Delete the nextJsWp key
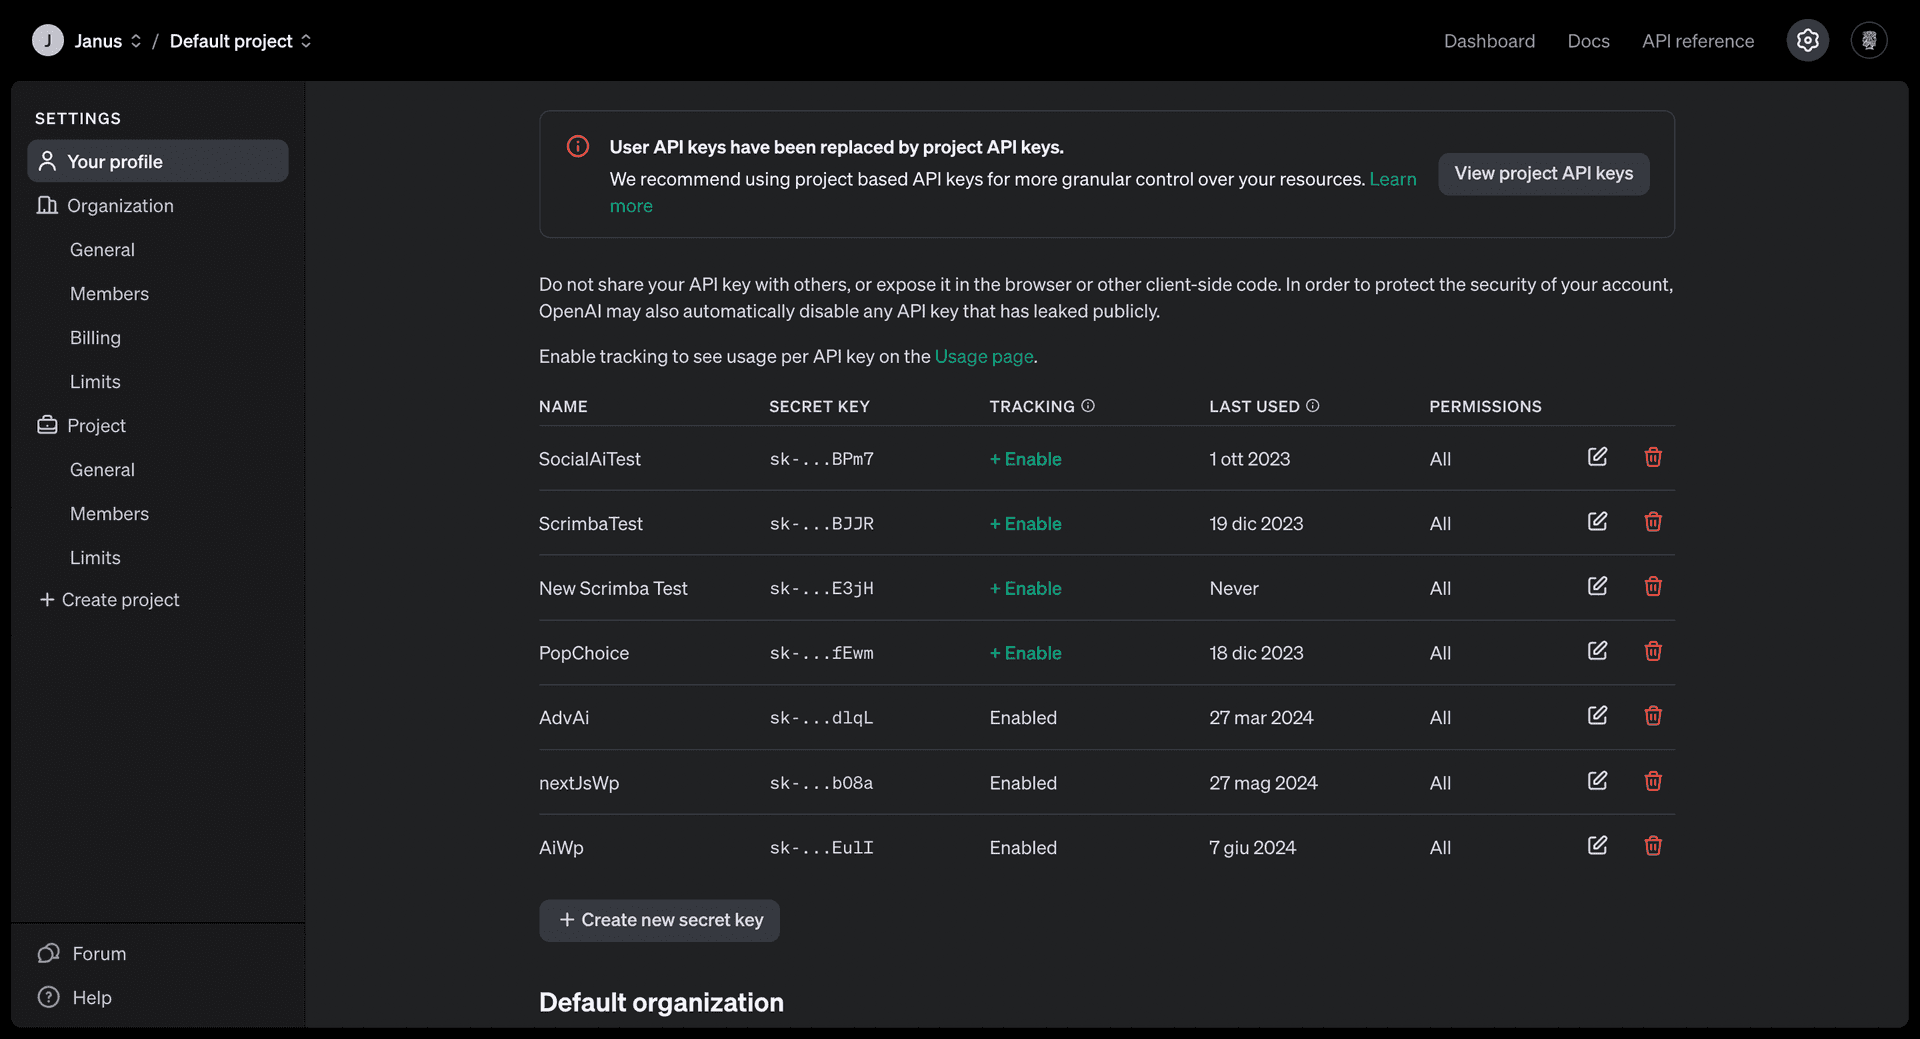 [1653, 781]
